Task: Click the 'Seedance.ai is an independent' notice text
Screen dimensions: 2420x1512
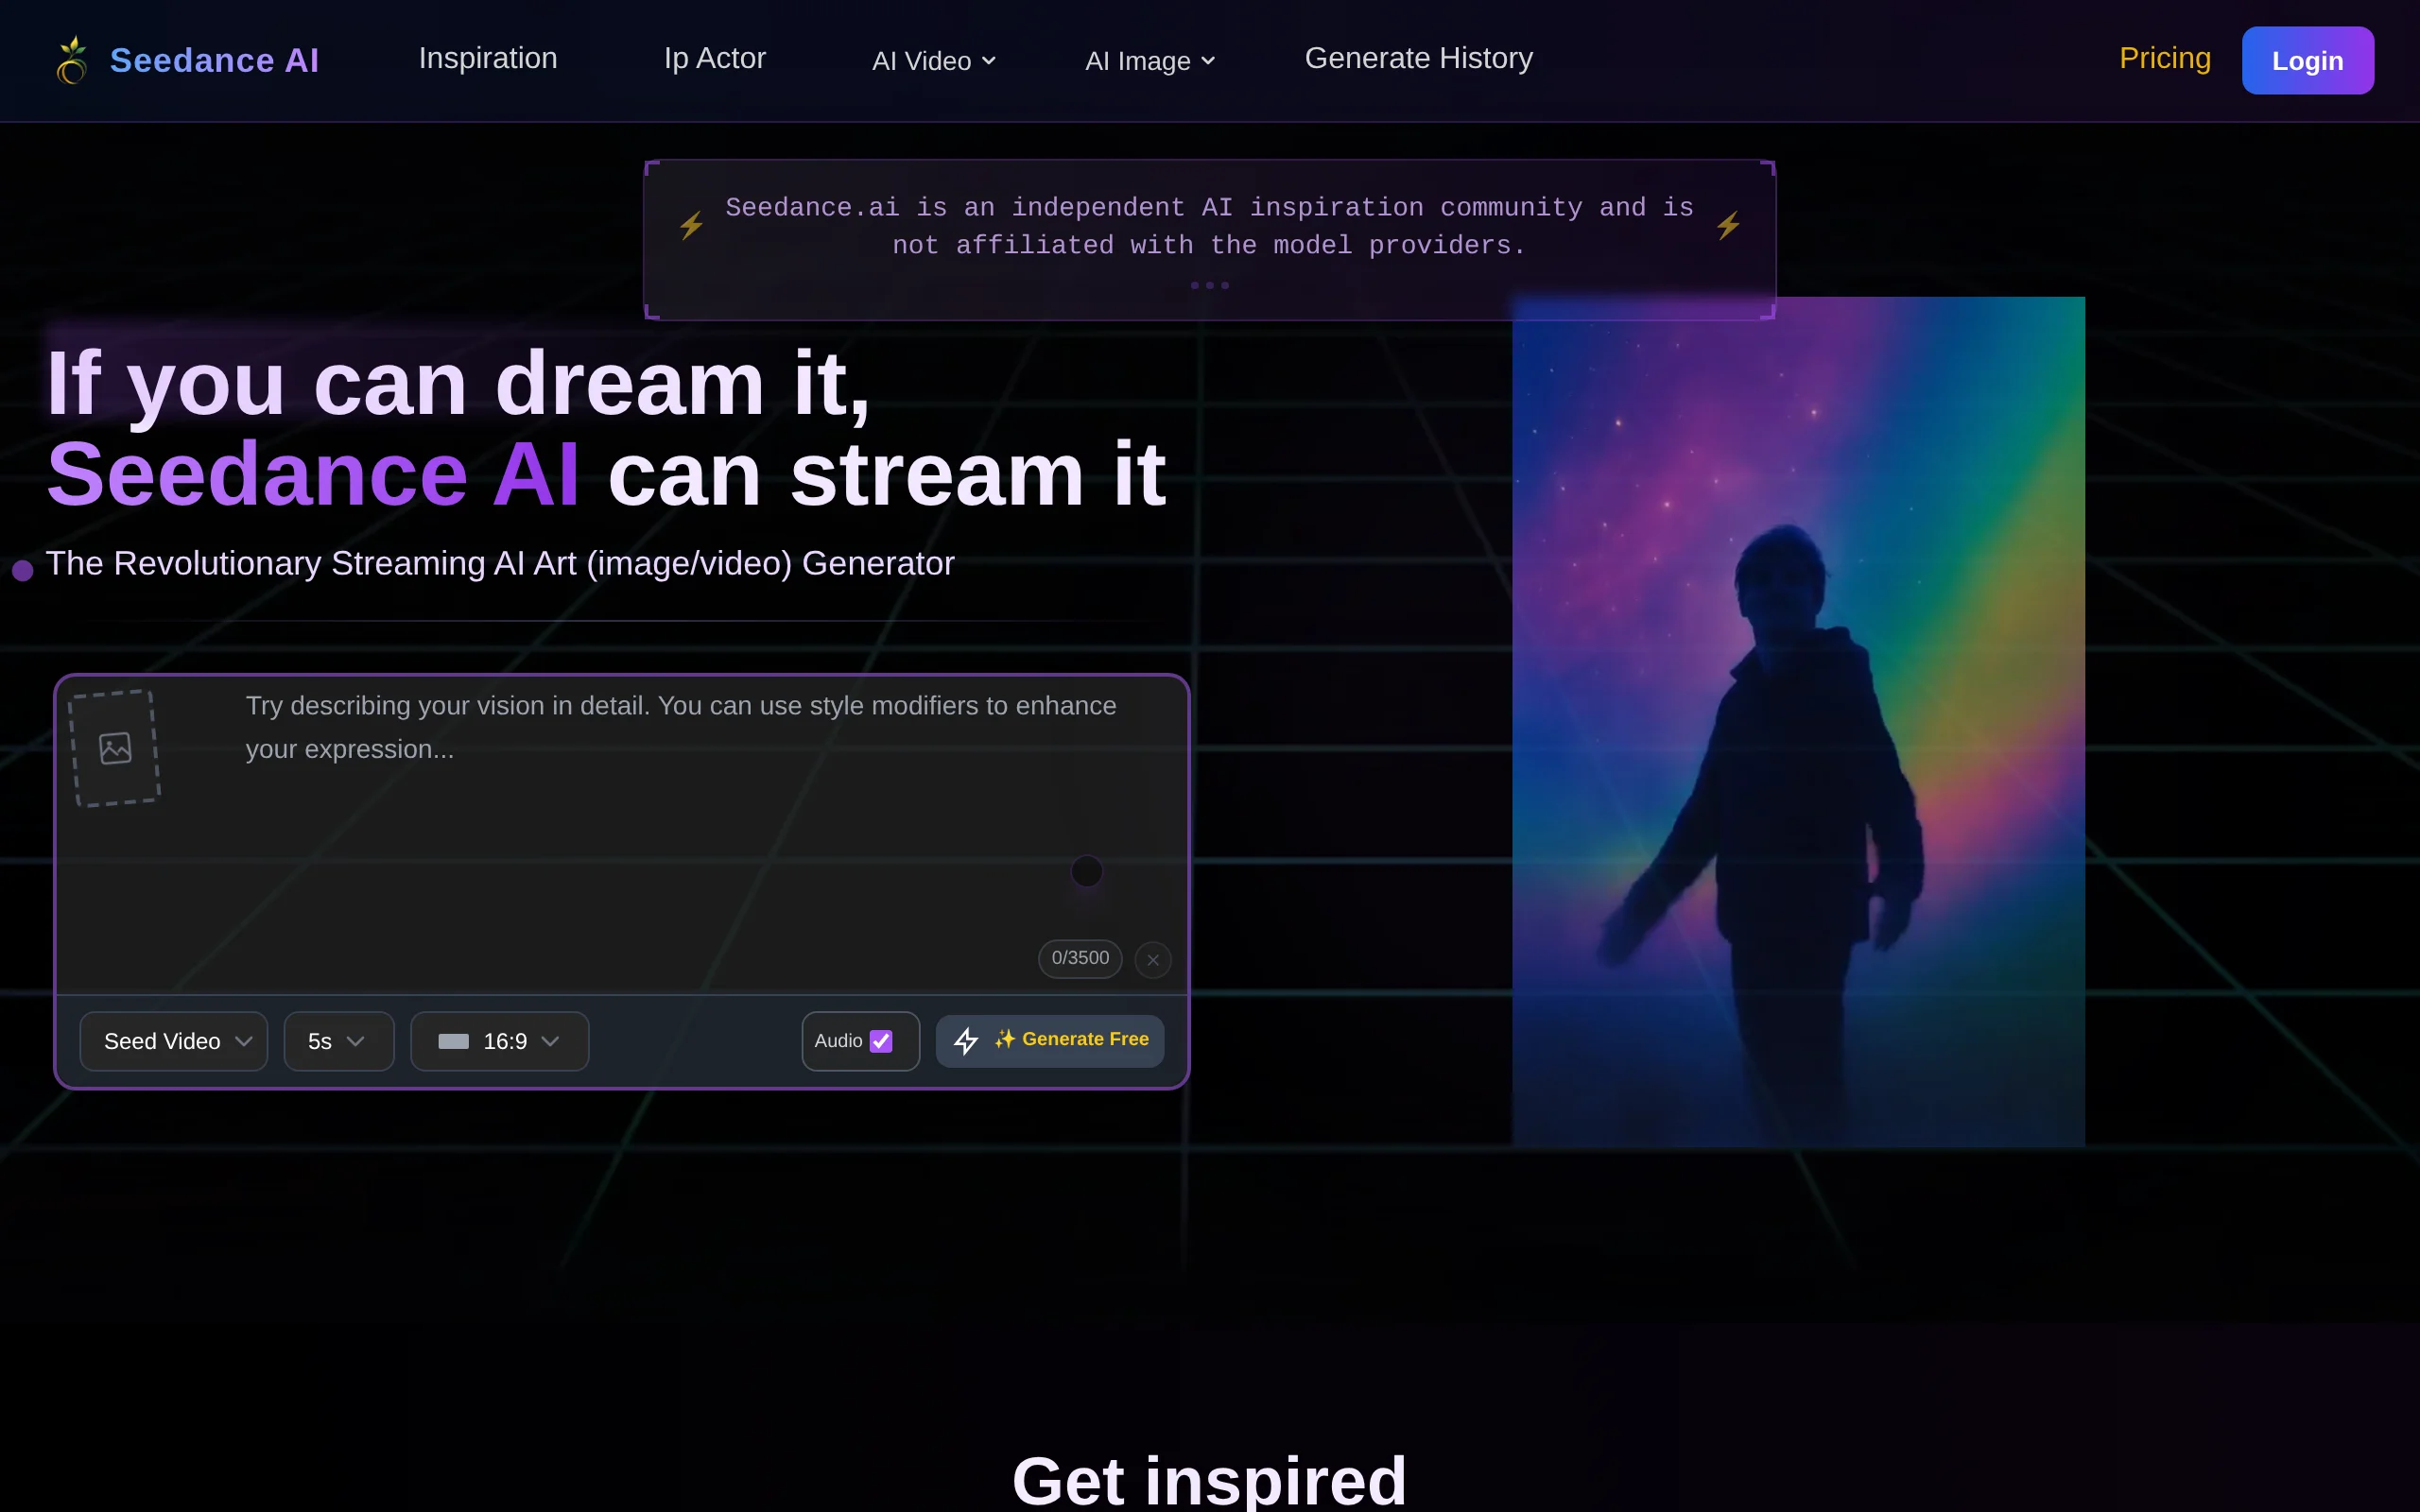Action: click(1209, 227)
